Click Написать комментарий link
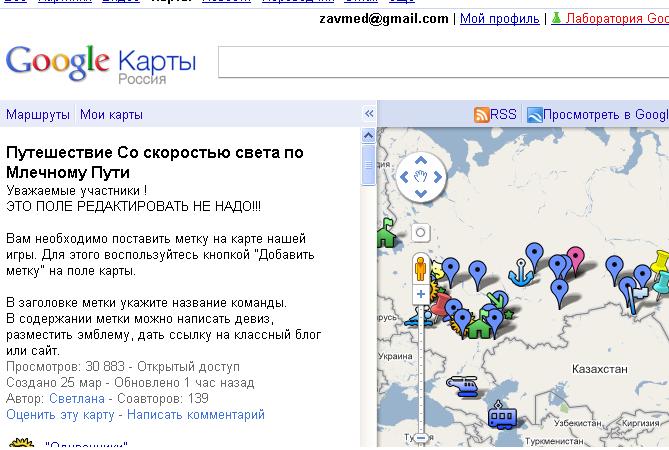The width and height of the screenshot is (669, 450). click(x=196, y=415)
